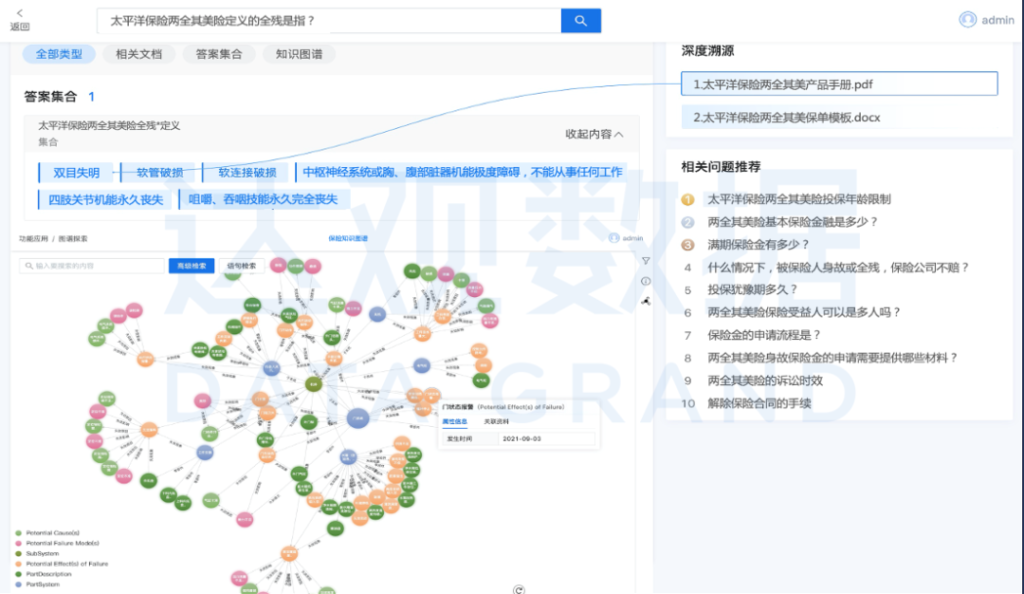Click the admin avatar at top right
The image size is (1024, 594).
[x=968, y=18]
